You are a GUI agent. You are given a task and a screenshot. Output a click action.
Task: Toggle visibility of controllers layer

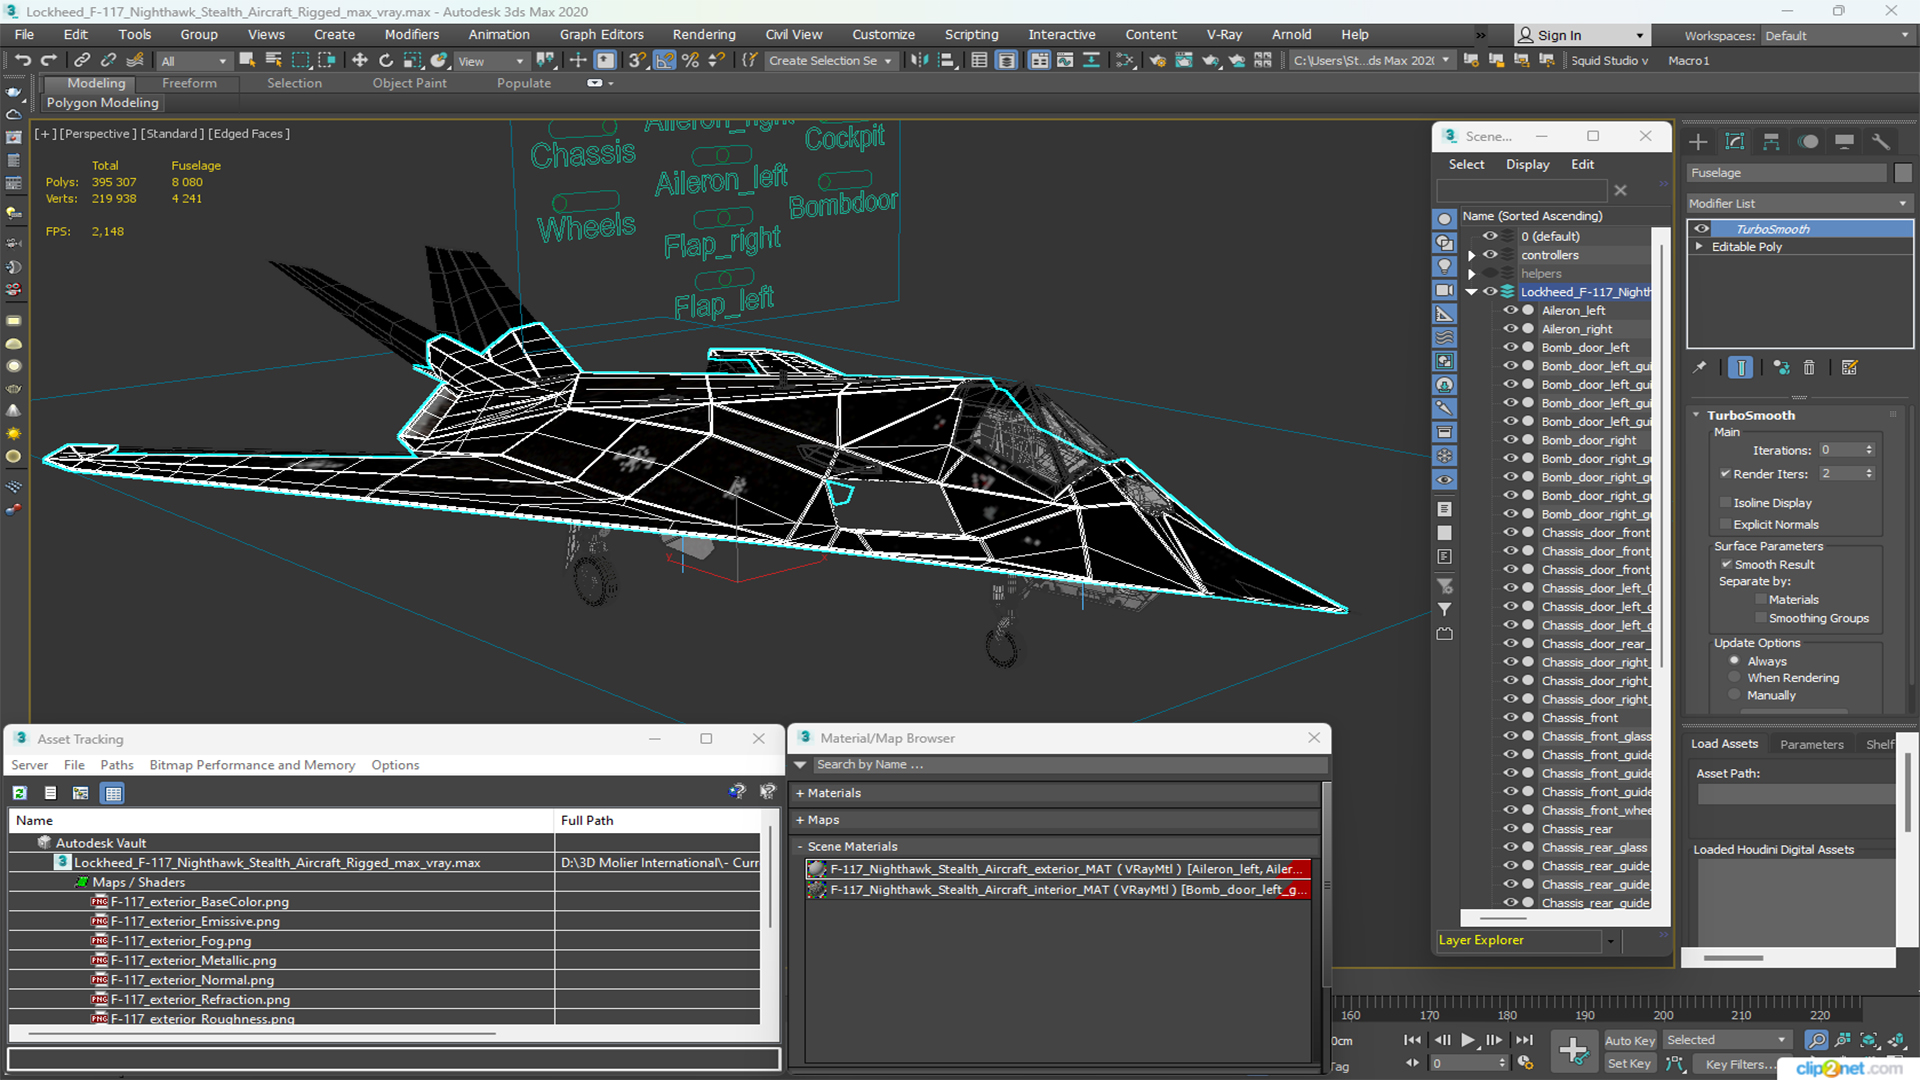[x=1490, y=255]
